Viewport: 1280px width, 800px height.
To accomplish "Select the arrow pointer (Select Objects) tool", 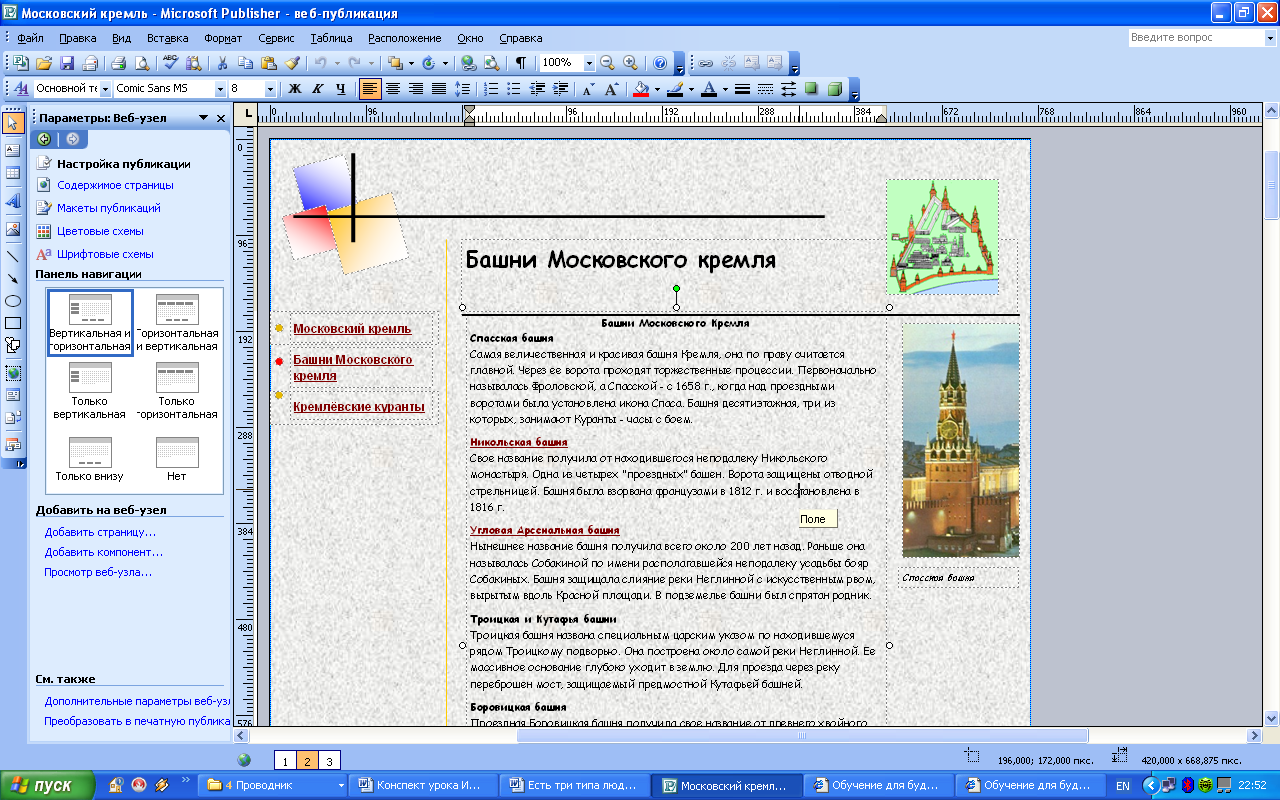I will [x=13, y=124].
